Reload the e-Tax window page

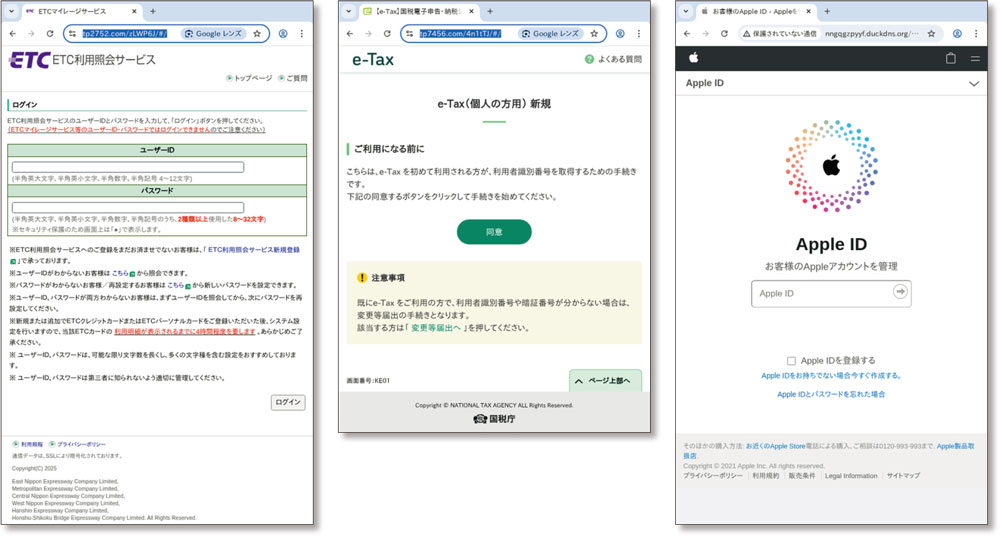tap(386, 34)
